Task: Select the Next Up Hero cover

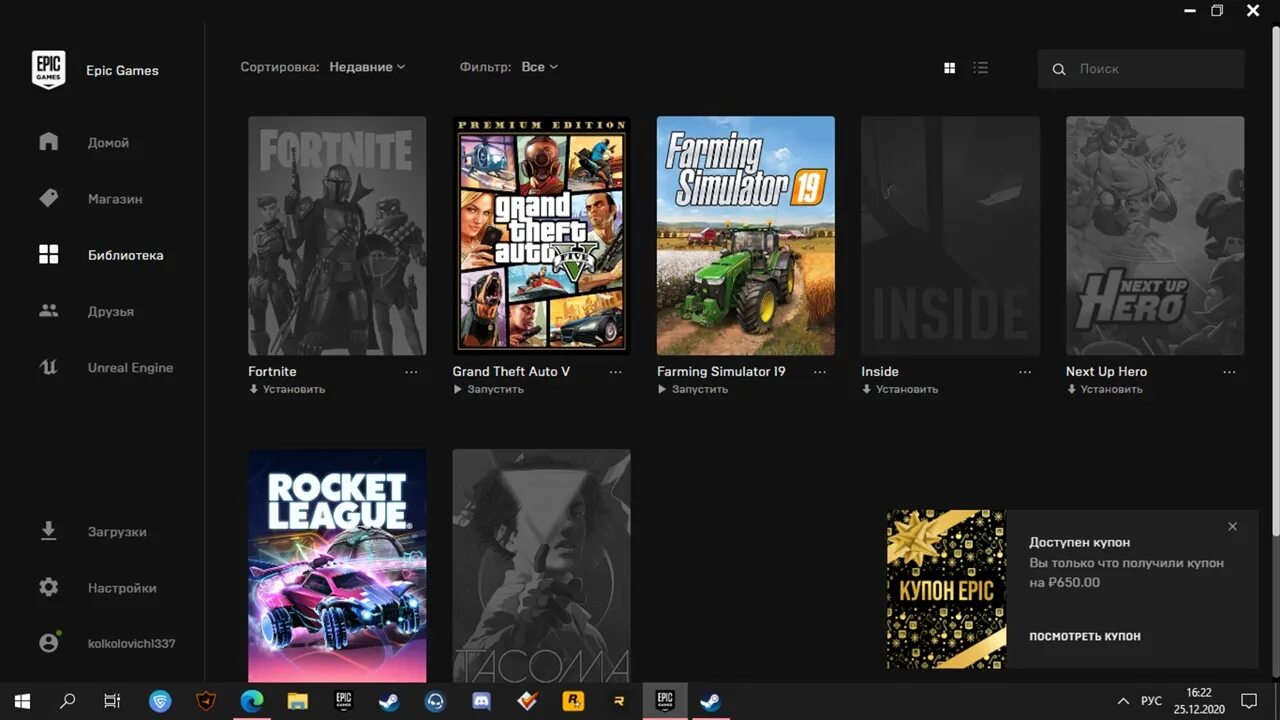Action: click(x=1155, y=235)
